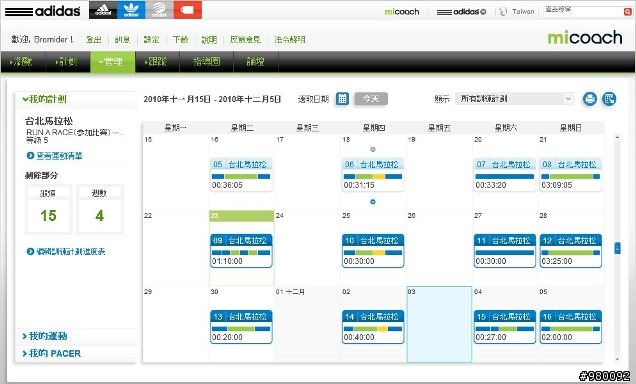Viewport: 636px width, 384px height.
Task: Open the blue adidas Originals trefoil tile
Action: pos(131,10)
